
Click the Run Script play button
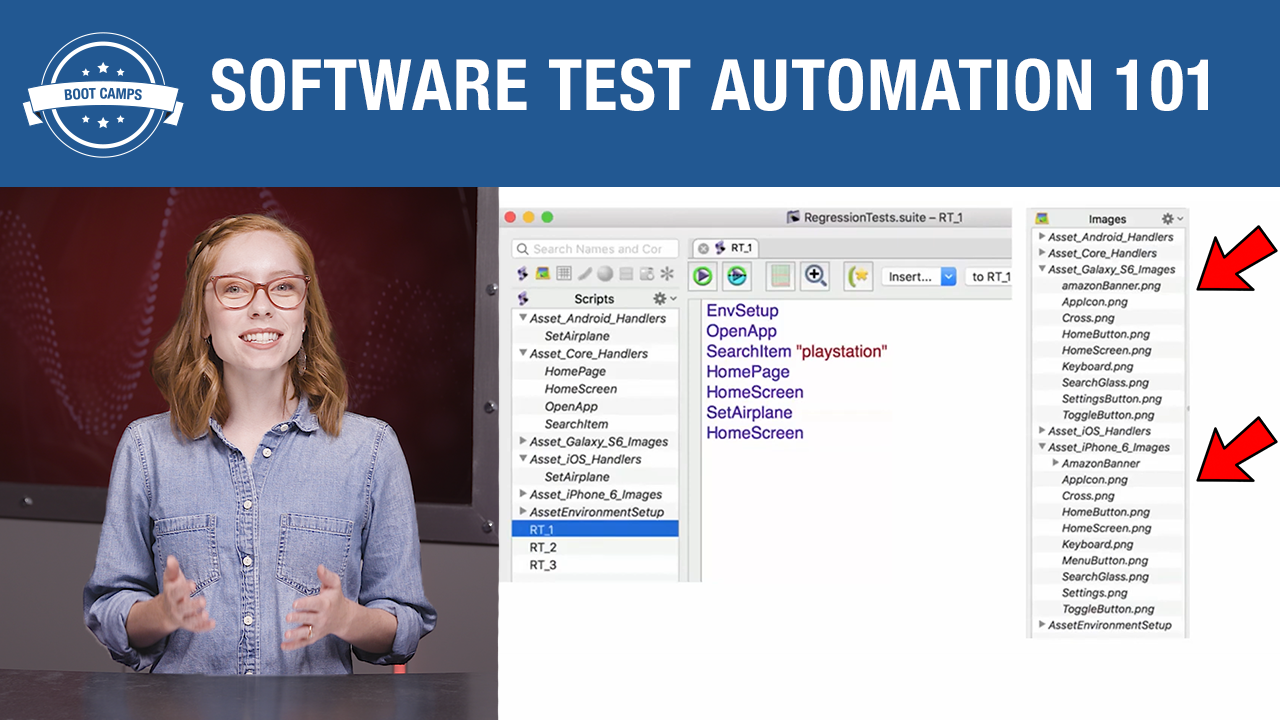pyautogui.click(x=703, y=276)
